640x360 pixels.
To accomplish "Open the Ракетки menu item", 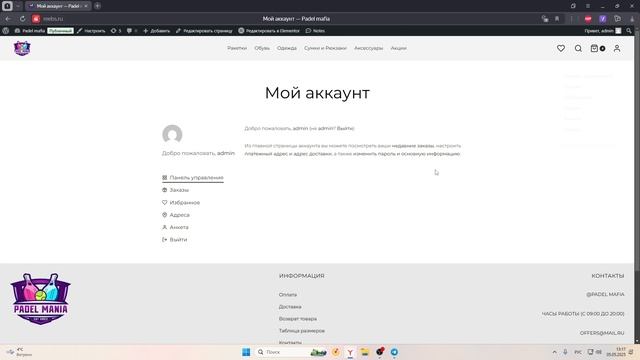I will (237, 48).
